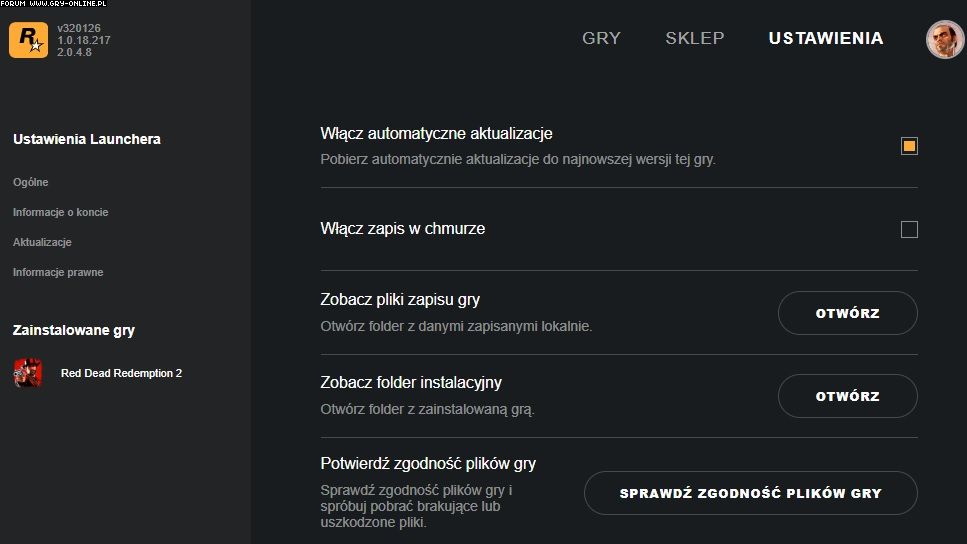Open the installation folder button
Viewport: 967px width, 544px height.
(x=847, y=396)
